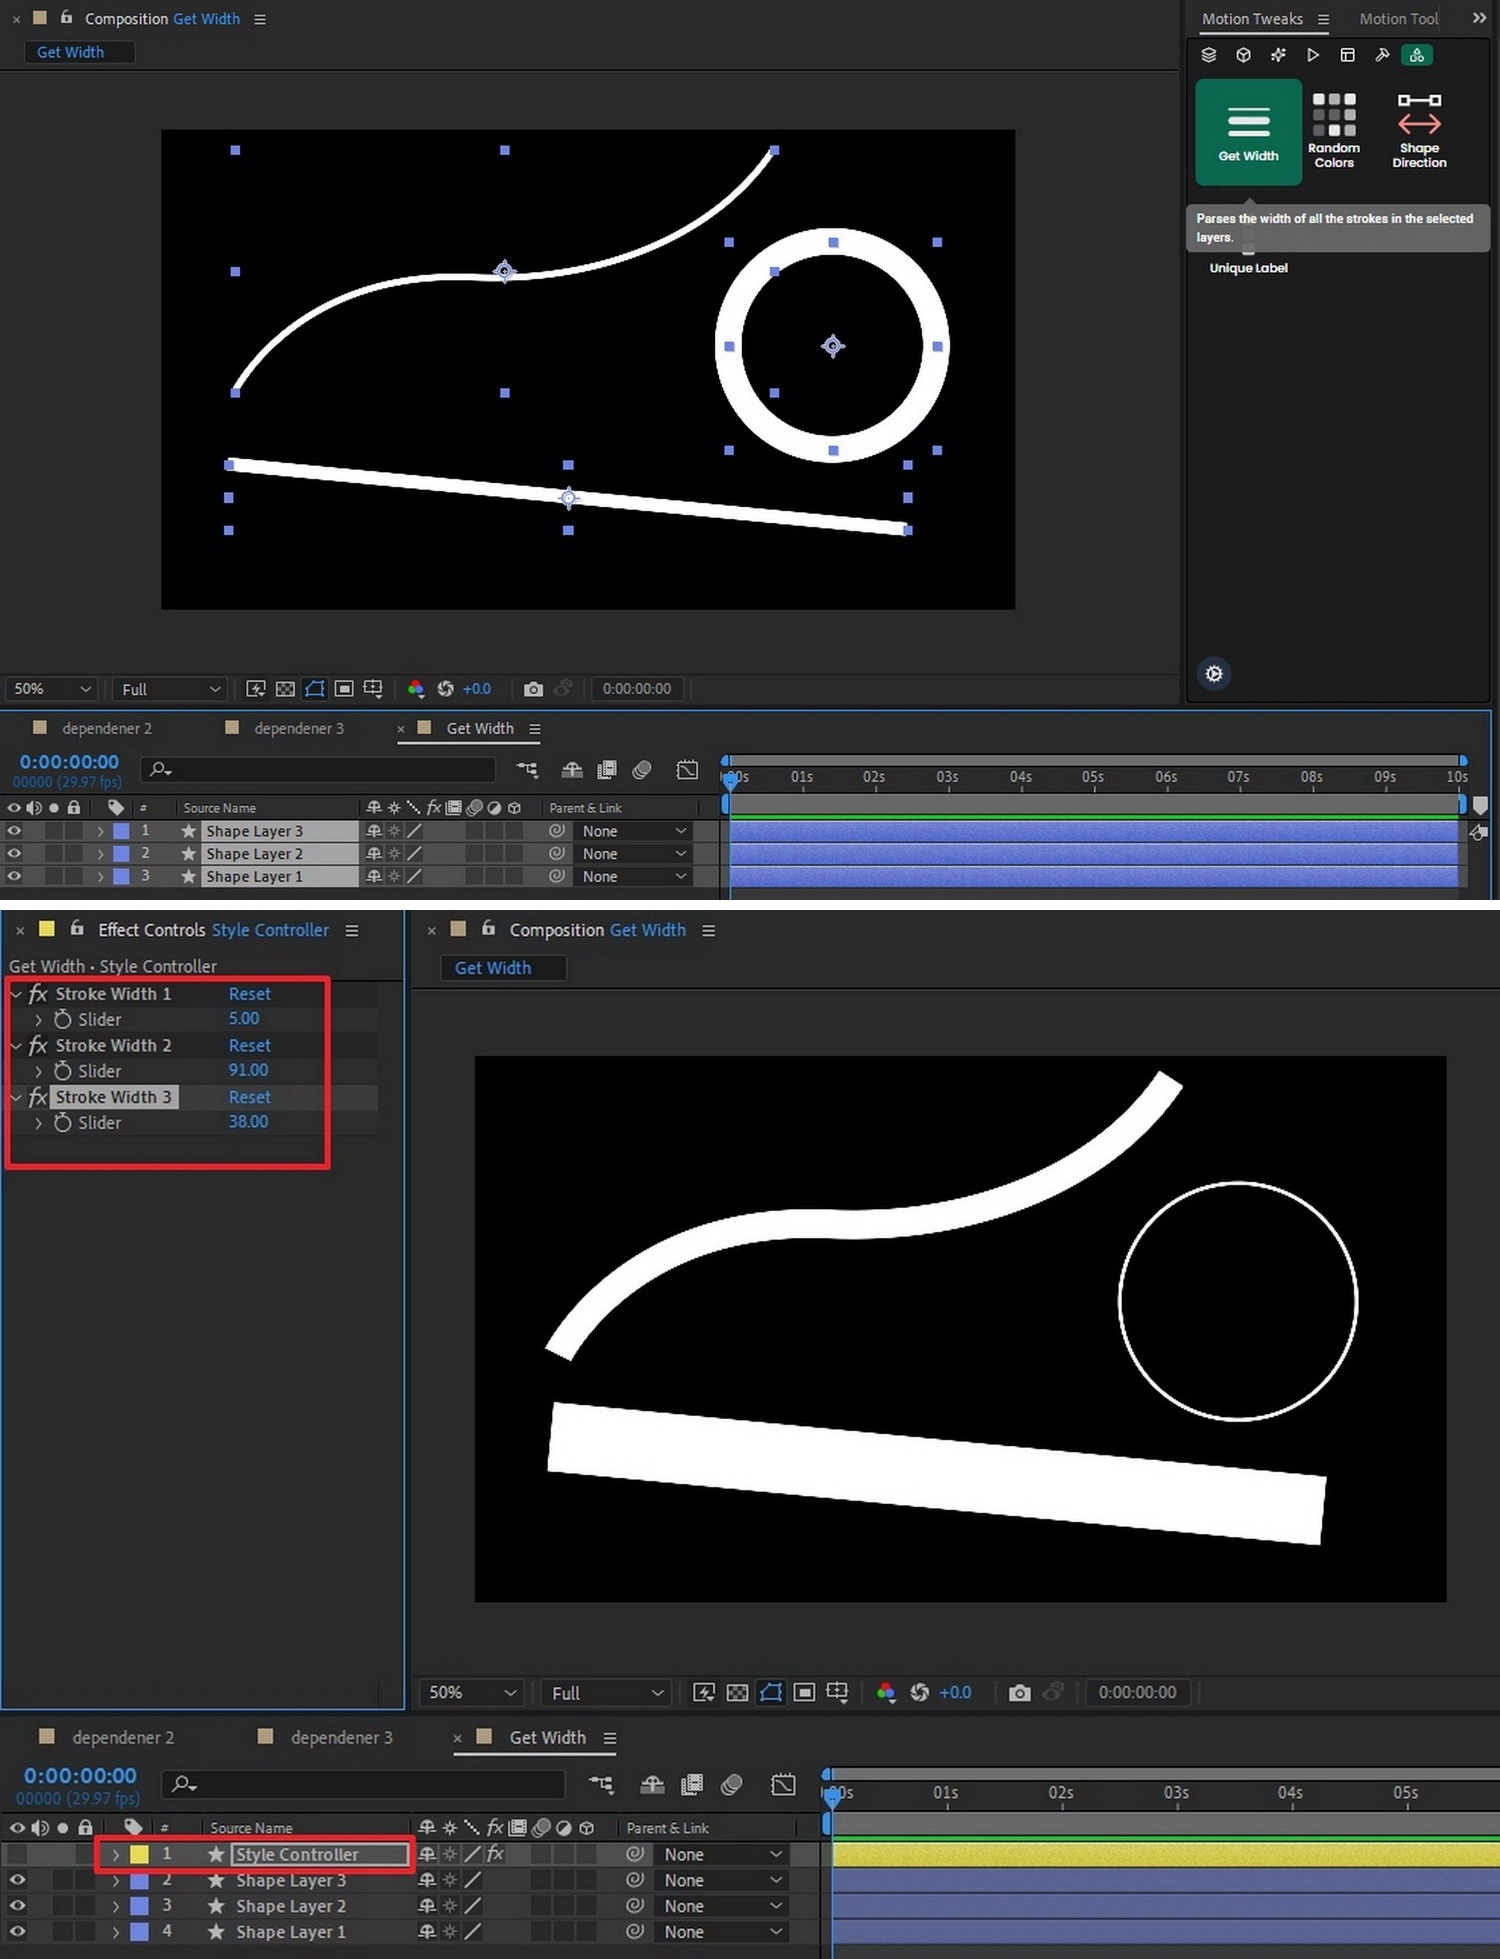Image resolution: width=1500 pixels, height=1959 pixels.
Task: Toggle transparency grid in lower viewer
Action: point(737,1692)
